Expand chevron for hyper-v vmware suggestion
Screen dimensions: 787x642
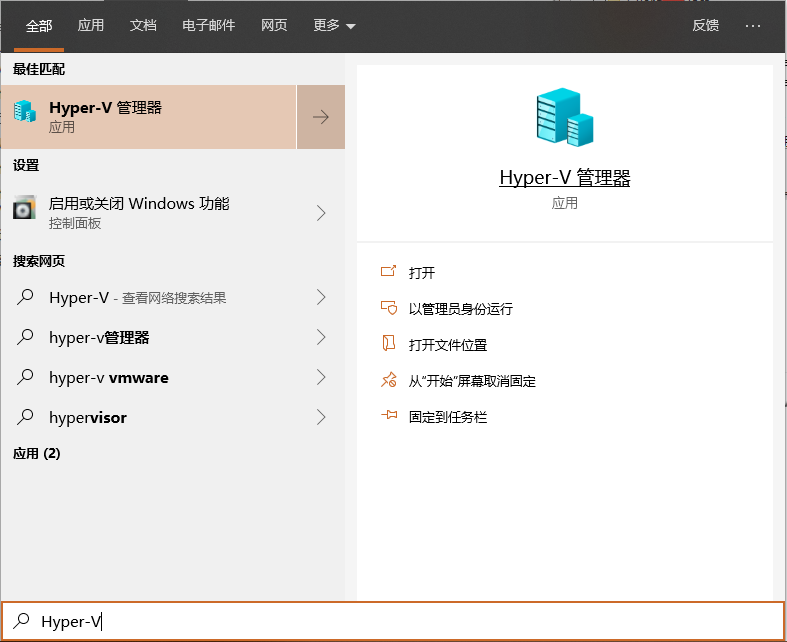[x=321, y=377]
